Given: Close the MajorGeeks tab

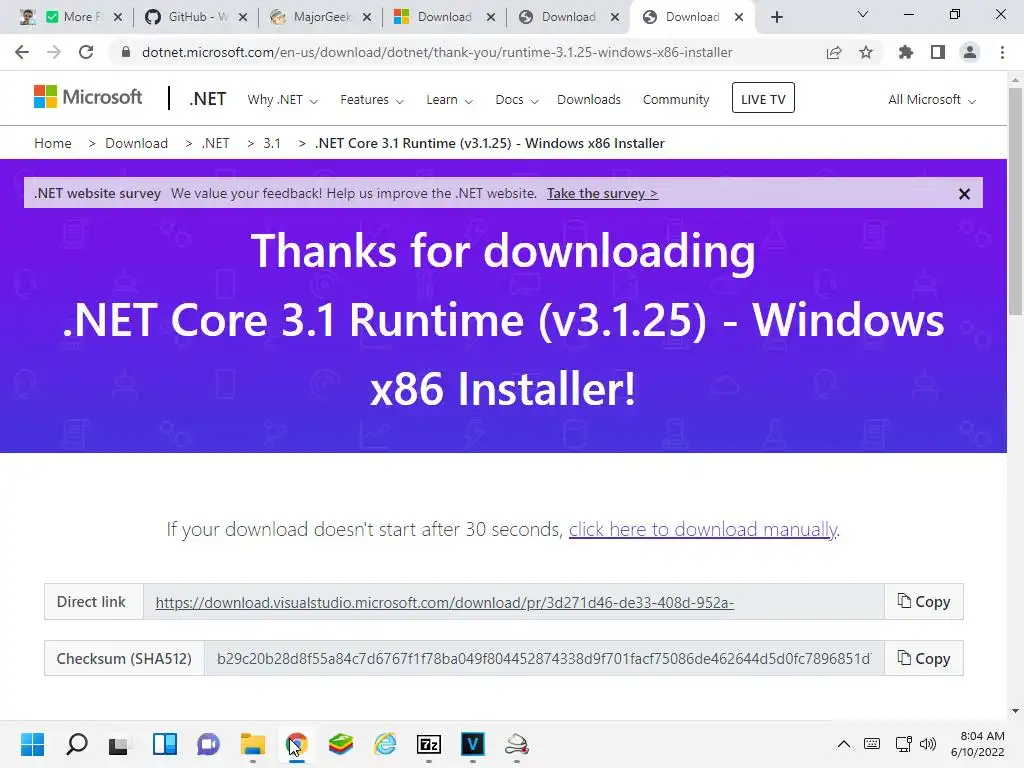Looking at the screenshot, I should click(x=367, y=18).
